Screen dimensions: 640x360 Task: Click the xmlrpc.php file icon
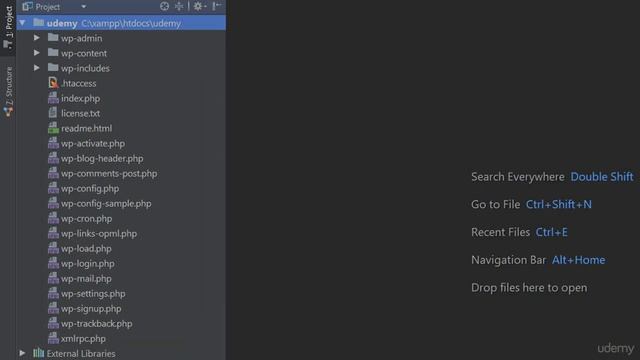point(53,338)
